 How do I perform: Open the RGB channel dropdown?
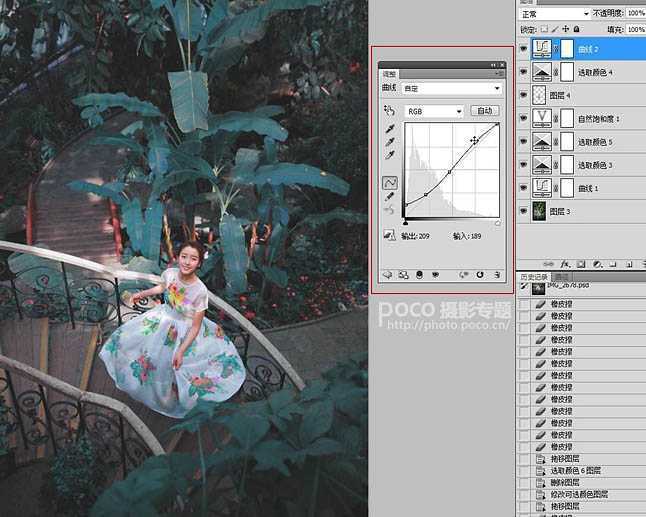[x=434, y=111]
